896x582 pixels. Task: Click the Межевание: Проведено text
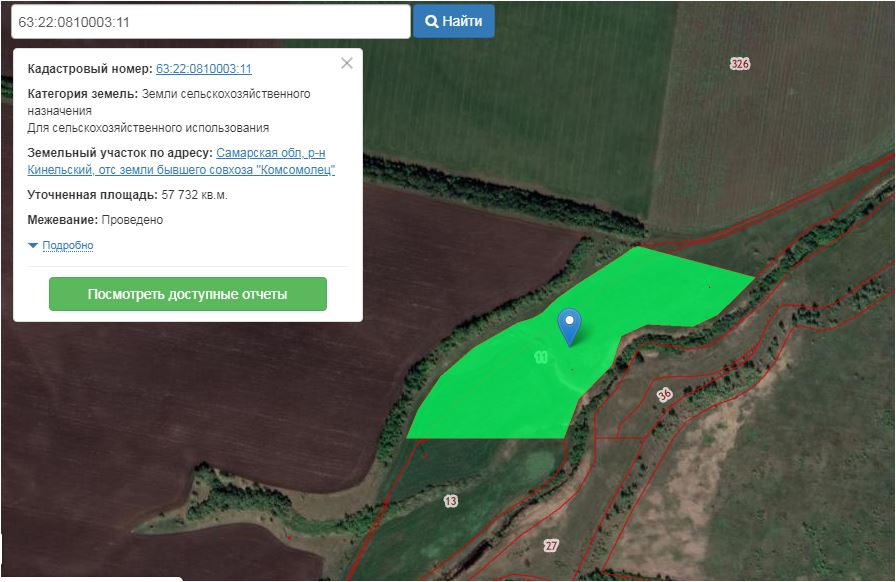(x=95, y=220)
